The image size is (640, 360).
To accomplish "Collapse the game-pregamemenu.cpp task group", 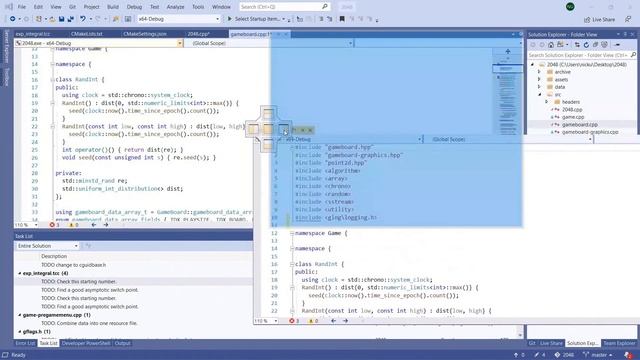I will 20,315.
